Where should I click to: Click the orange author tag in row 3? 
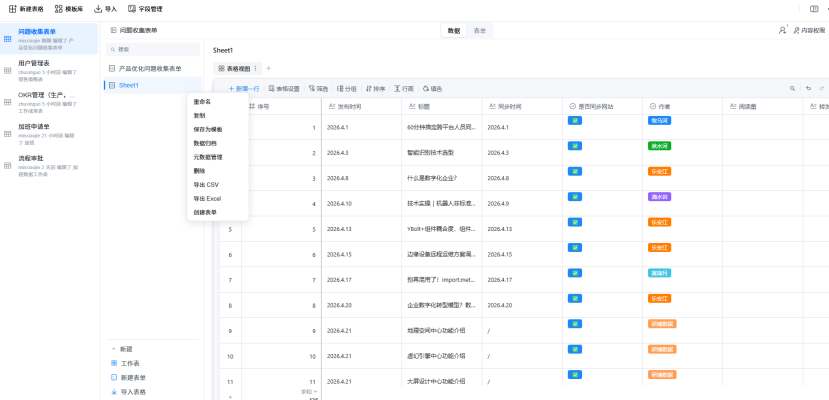coord(659,171)
